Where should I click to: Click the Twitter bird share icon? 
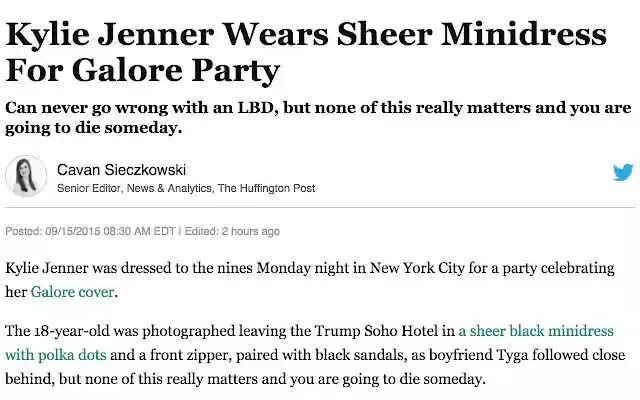623,172
